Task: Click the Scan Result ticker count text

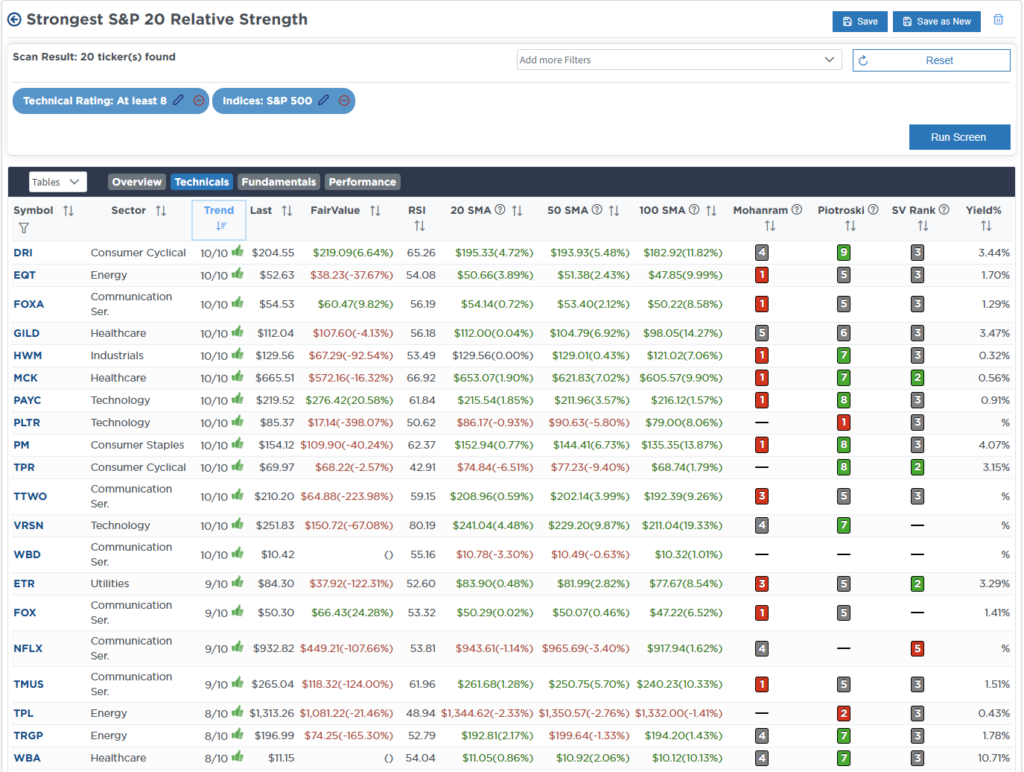Action: coord(94,57)
